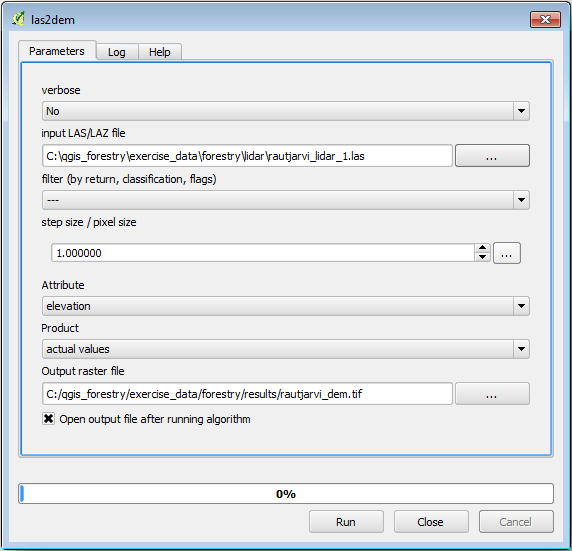Uncheck Open output file after running algorithm

[x=48, y=419]
